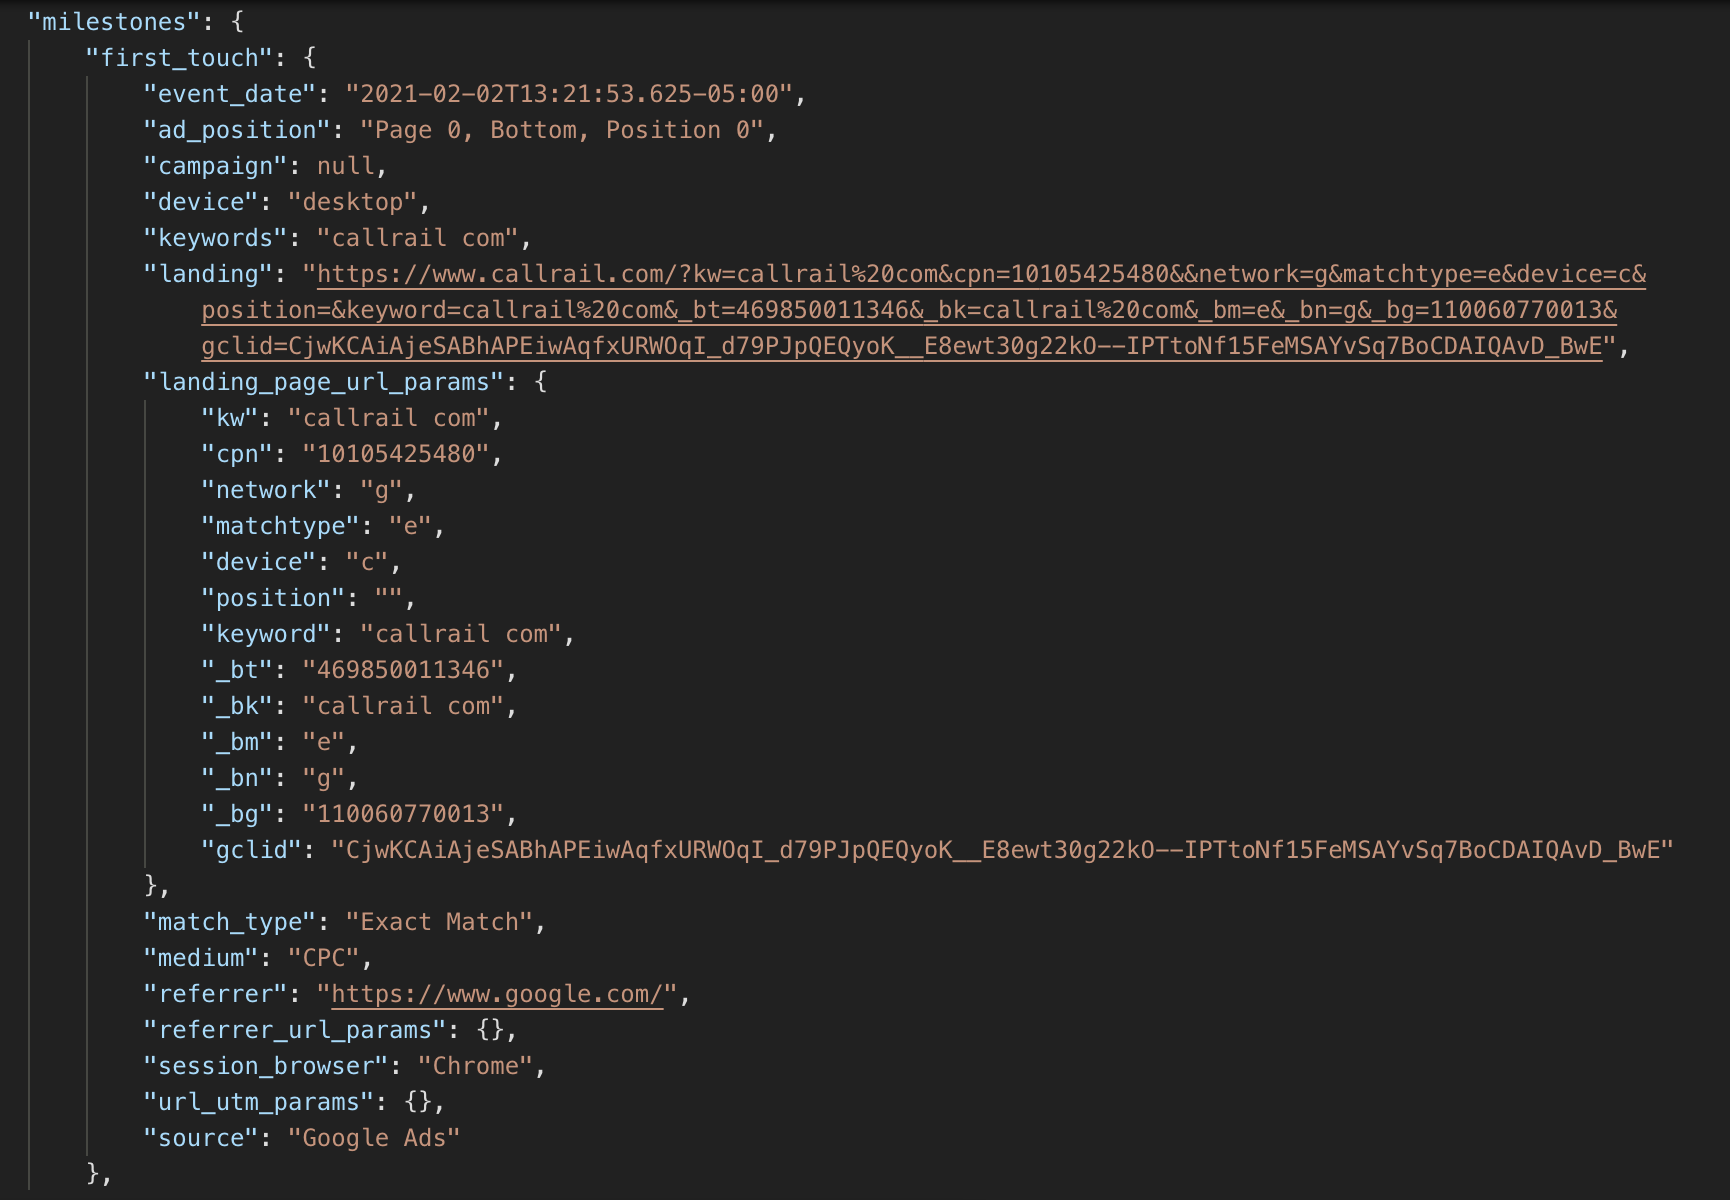
Task: Open the https://www.google.com/ referrer link
Action: pyautogui.click(x=497, y=995)
